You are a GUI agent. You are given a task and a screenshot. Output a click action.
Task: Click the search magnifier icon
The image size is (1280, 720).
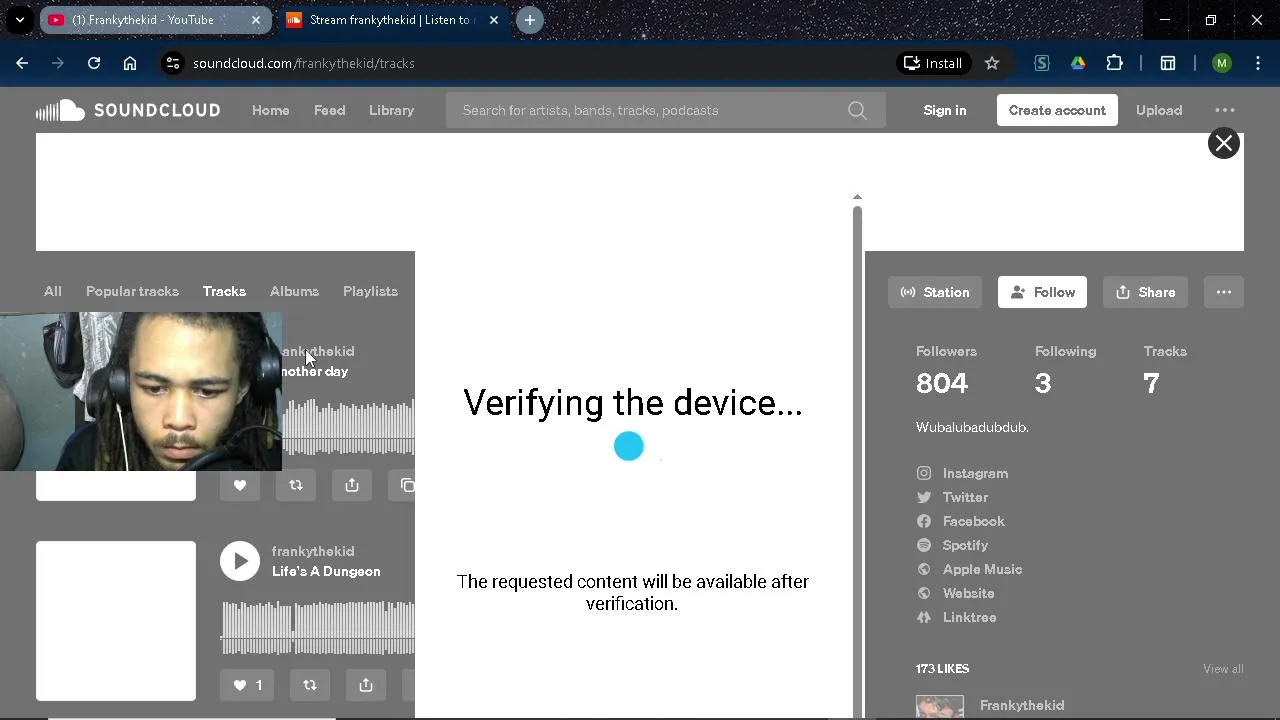tap(858, 110)
